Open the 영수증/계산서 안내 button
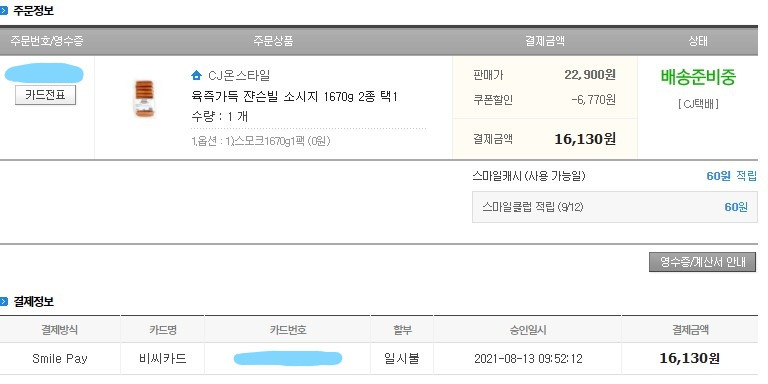768x384 pixels. pos(702,262)
